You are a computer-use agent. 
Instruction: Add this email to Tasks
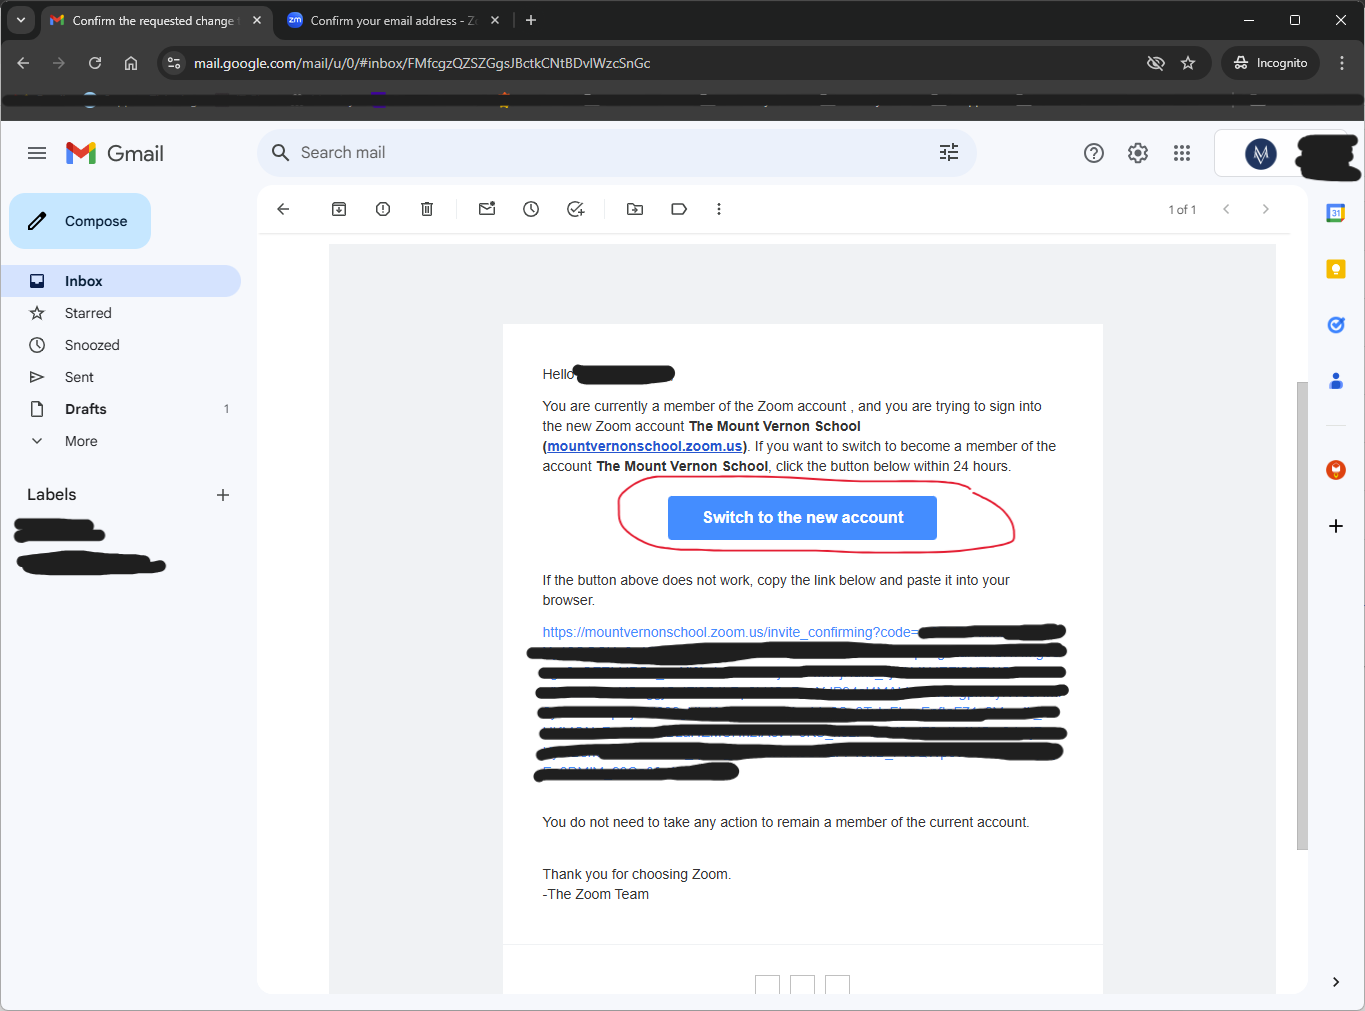click(x=575, y=209)
